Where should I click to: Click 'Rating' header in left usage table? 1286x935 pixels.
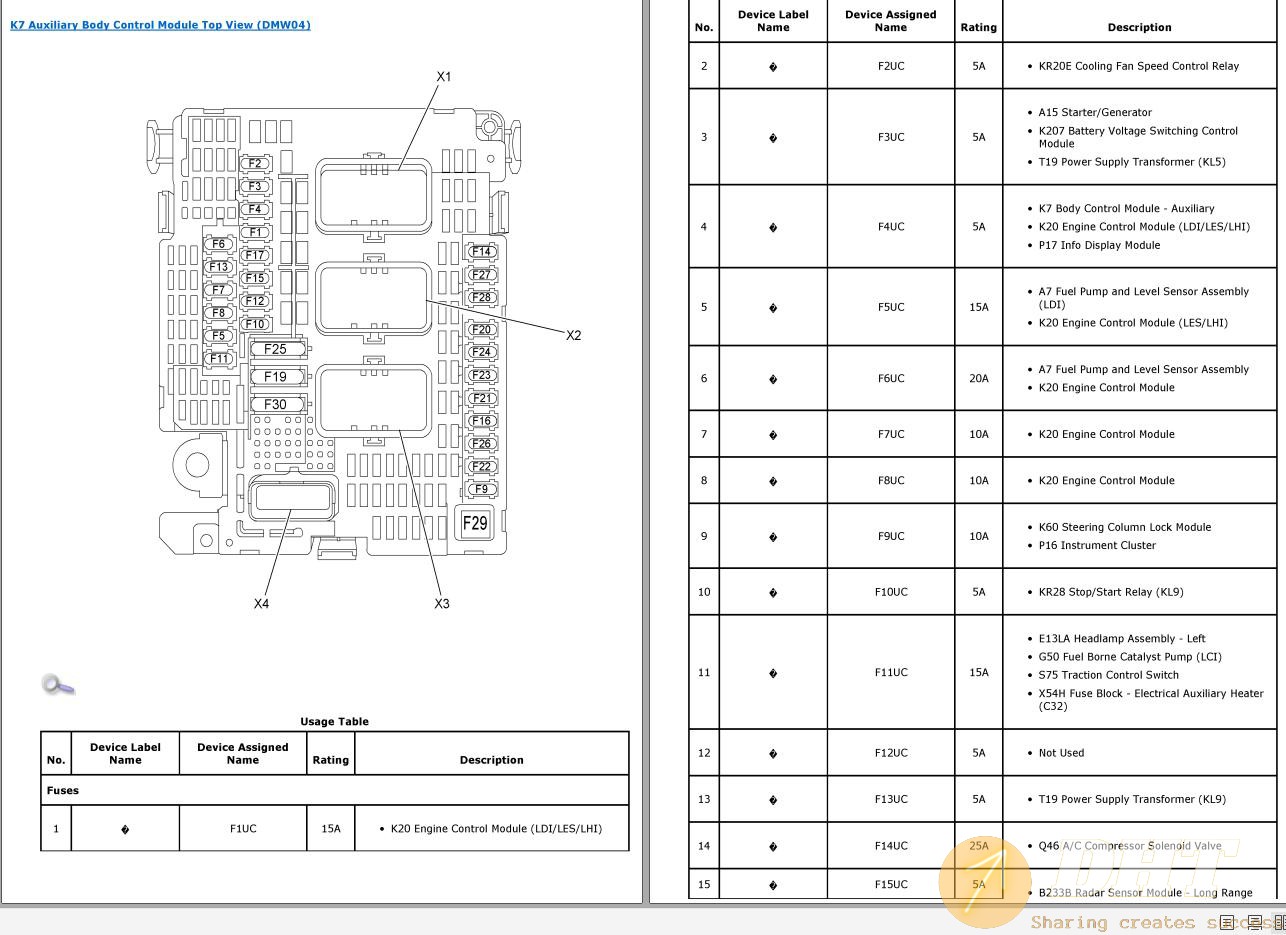pos(331,760)
